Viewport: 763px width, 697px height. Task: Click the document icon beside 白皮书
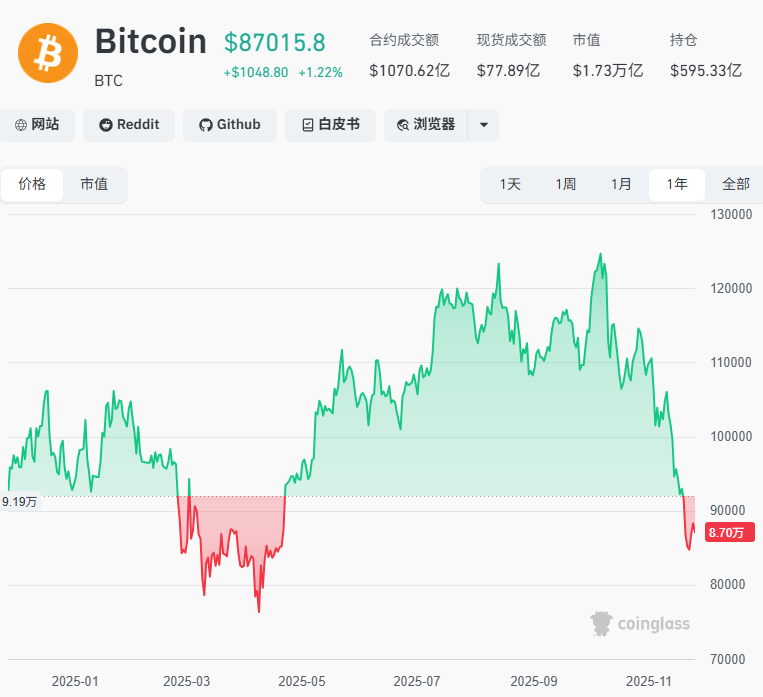[307, 125]
